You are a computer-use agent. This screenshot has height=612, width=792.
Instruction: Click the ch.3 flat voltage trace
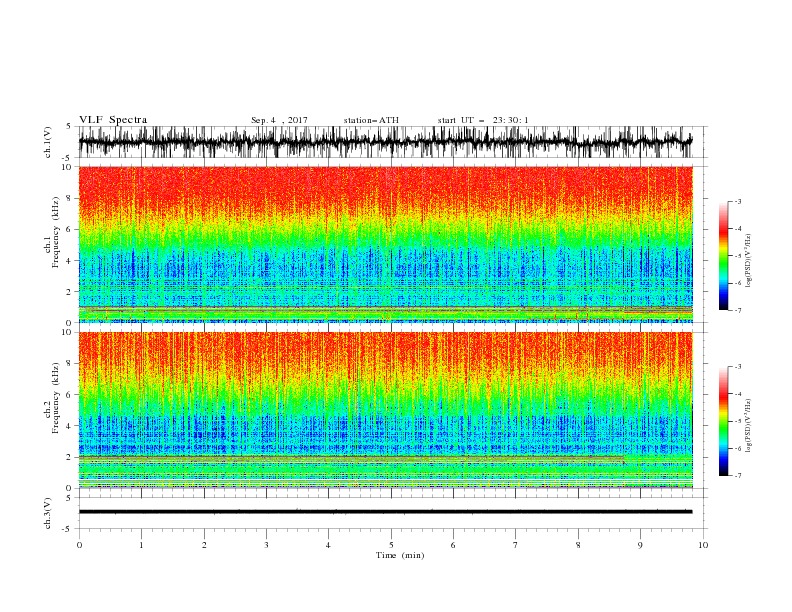tap(385, 512)
